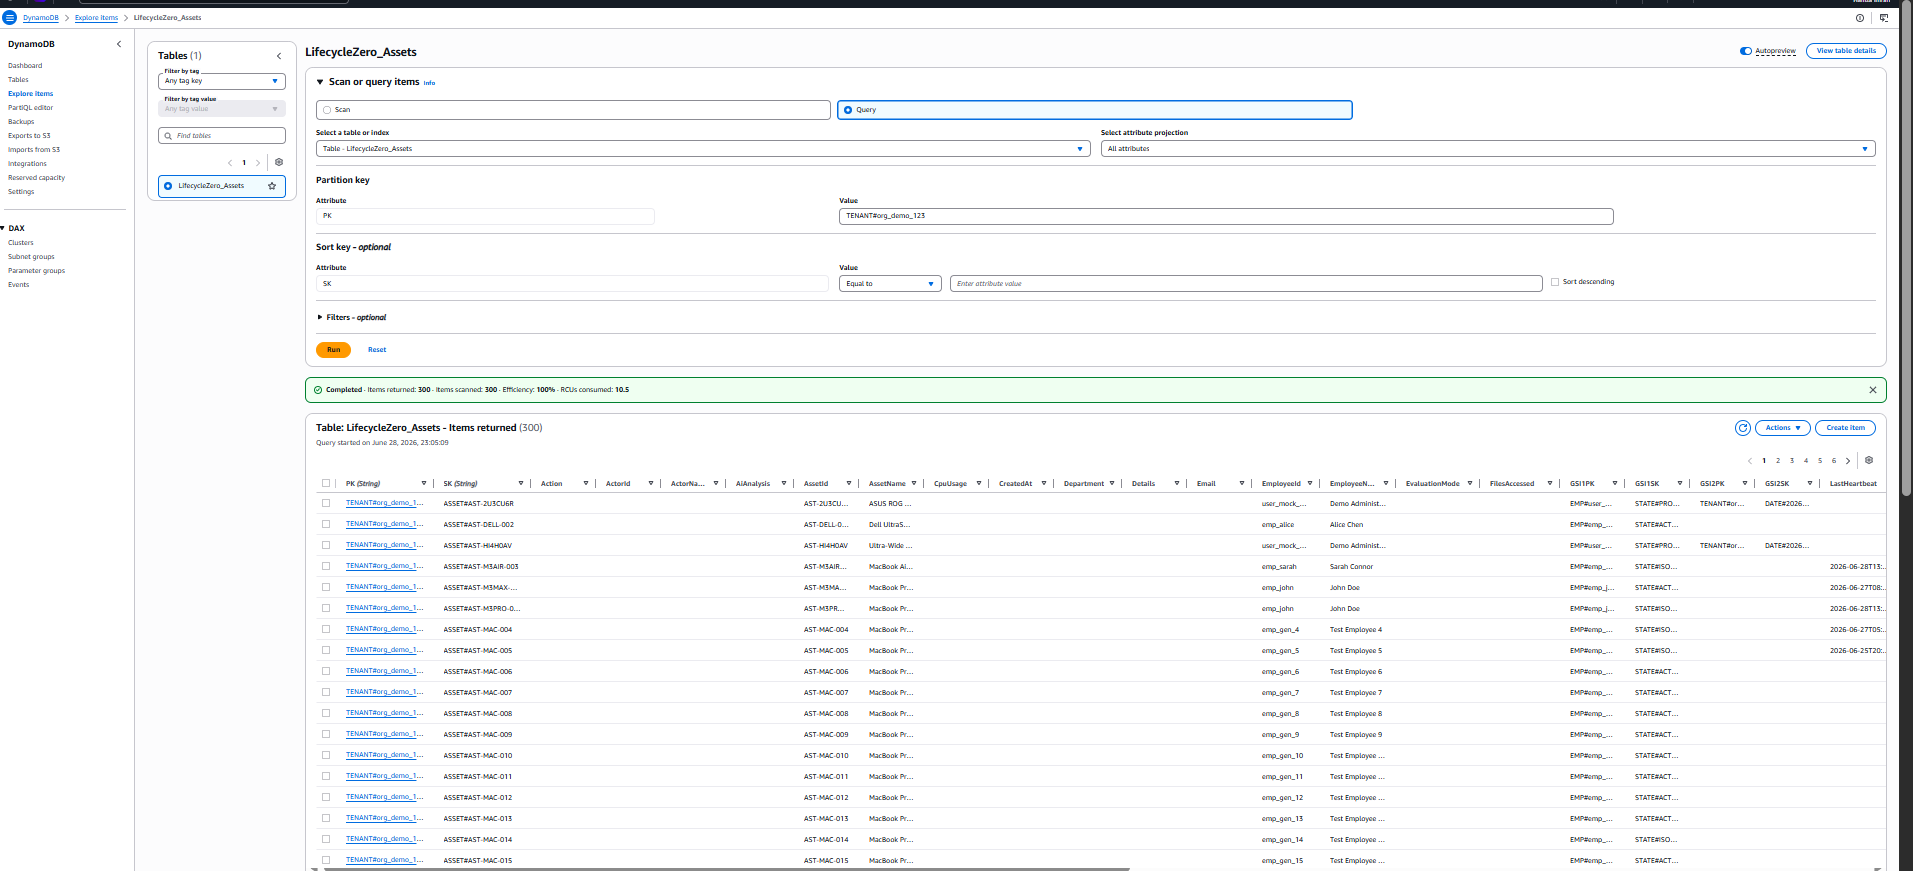Open the hamburger navigation menu icon
This screenshot has height=871, width=1913.
pyautogui.click(x=10, y=18)
